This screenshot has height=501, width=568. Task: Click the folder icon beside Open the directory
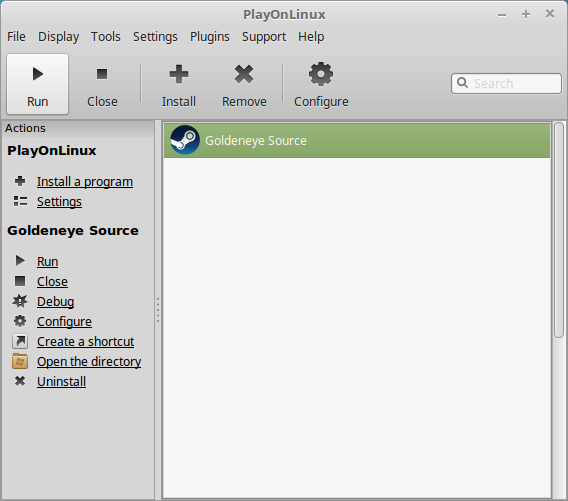click(20, 361)
